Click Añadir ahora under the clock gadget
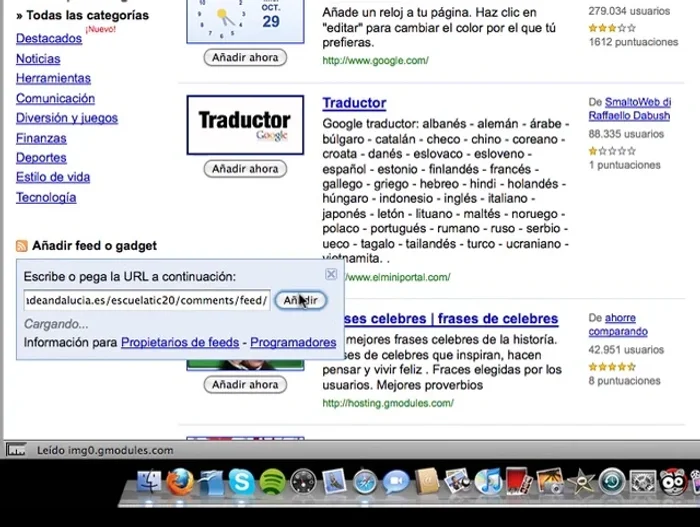Image resolution: width=700 pixels, height=527 pixels. coord(245,58)
